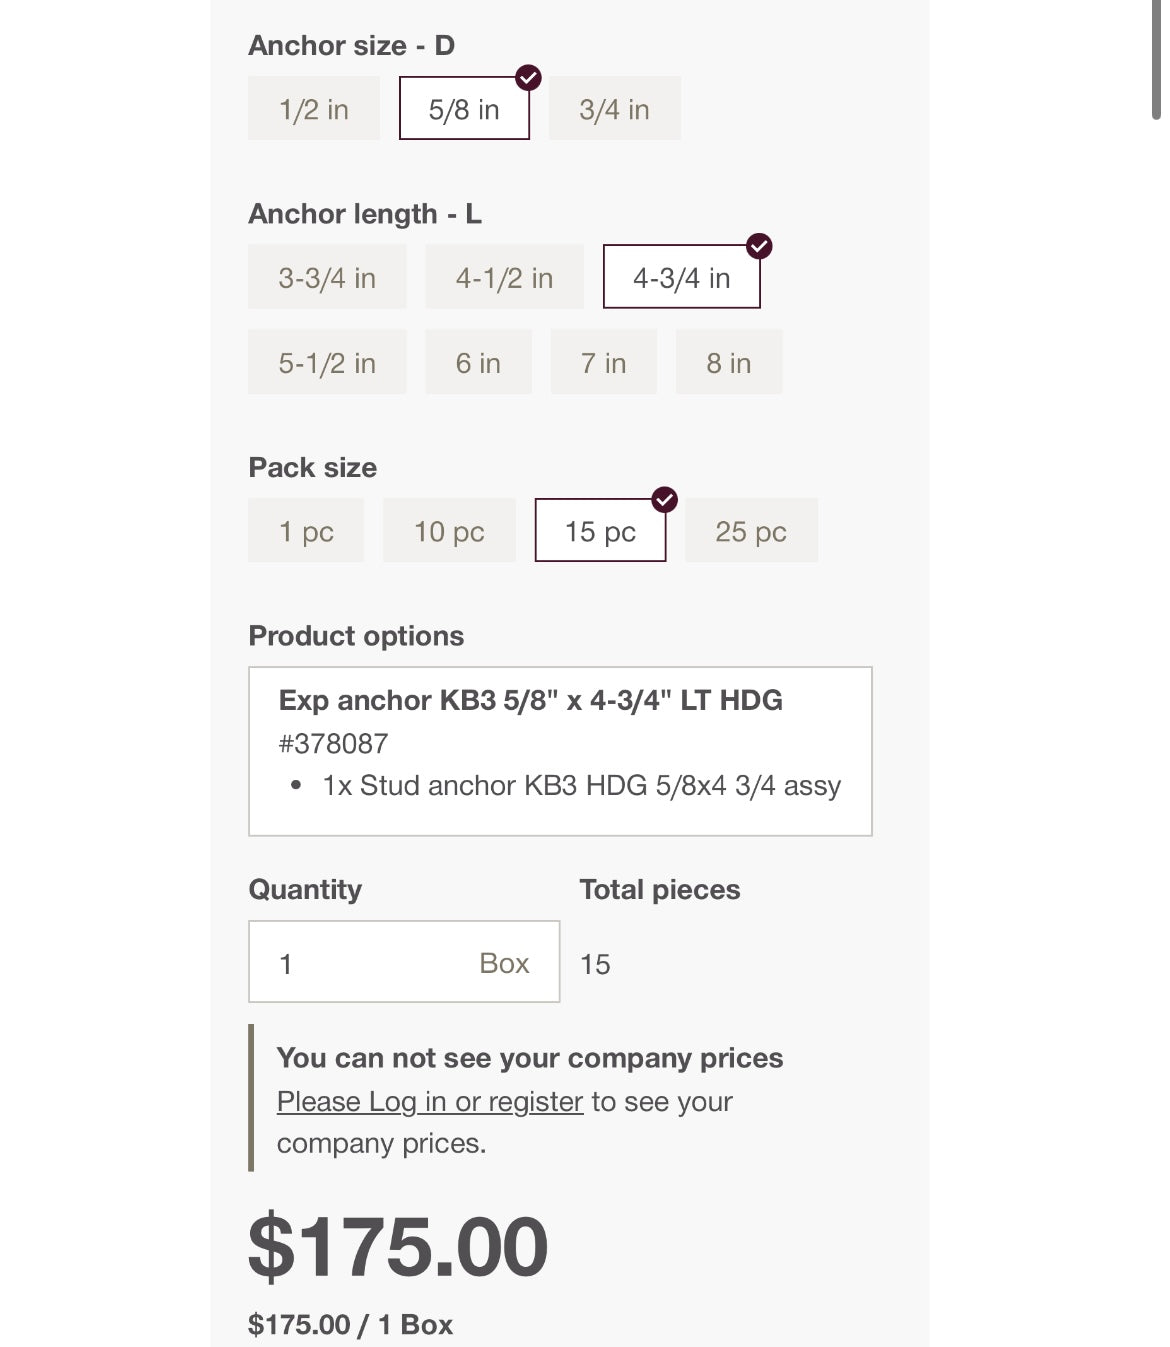Select the 1/2 in anchor size

313,109
